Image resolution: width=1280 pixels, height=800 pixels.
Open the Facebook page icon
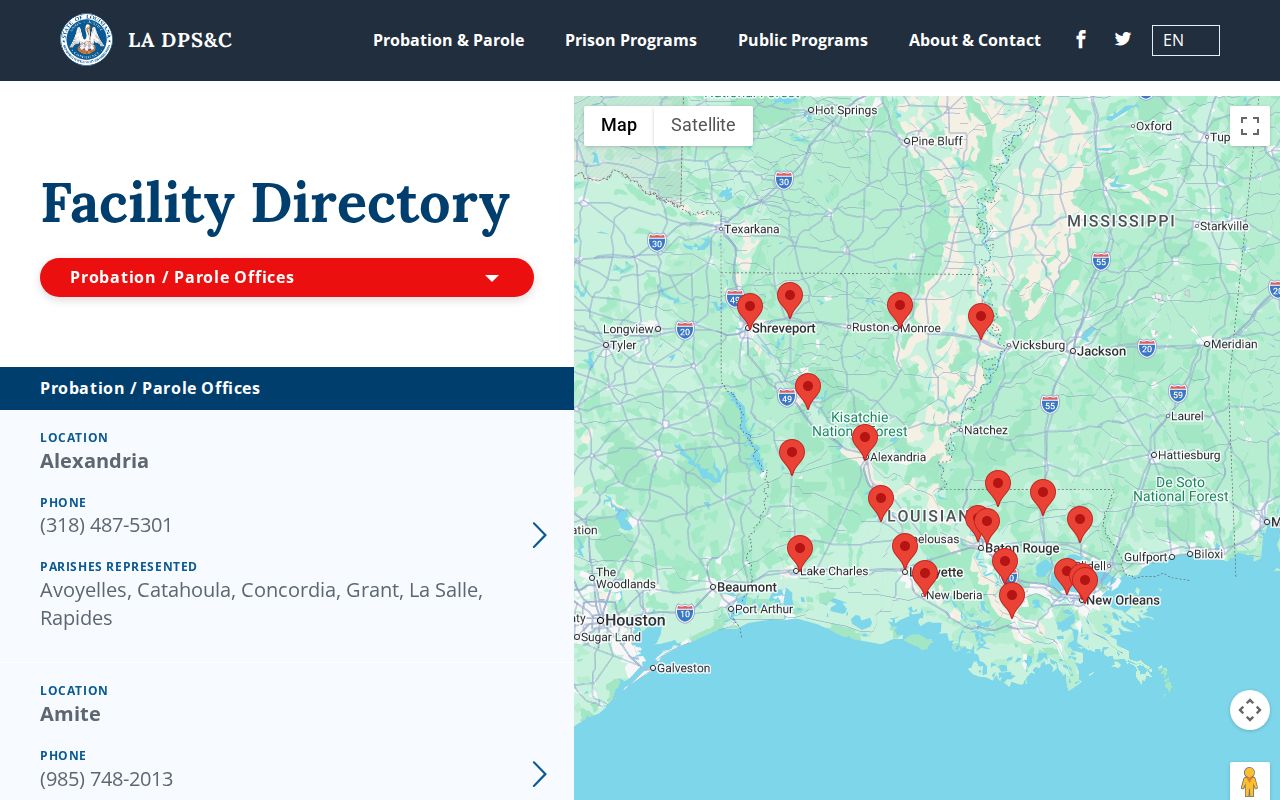pos(1081,39)
